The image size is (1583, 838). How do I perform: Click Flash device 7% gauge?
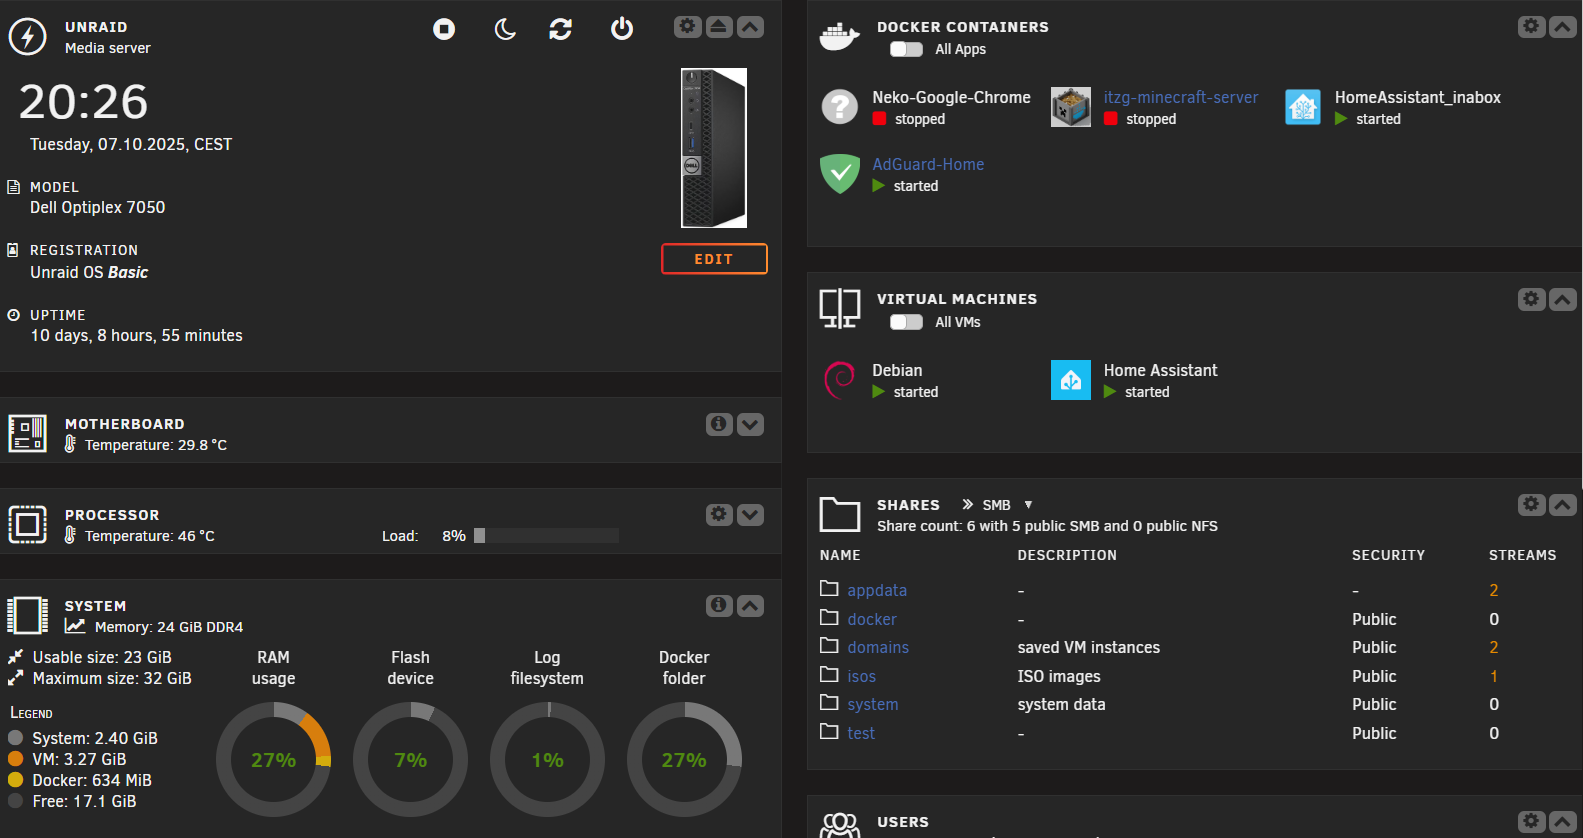pos(410,760)
